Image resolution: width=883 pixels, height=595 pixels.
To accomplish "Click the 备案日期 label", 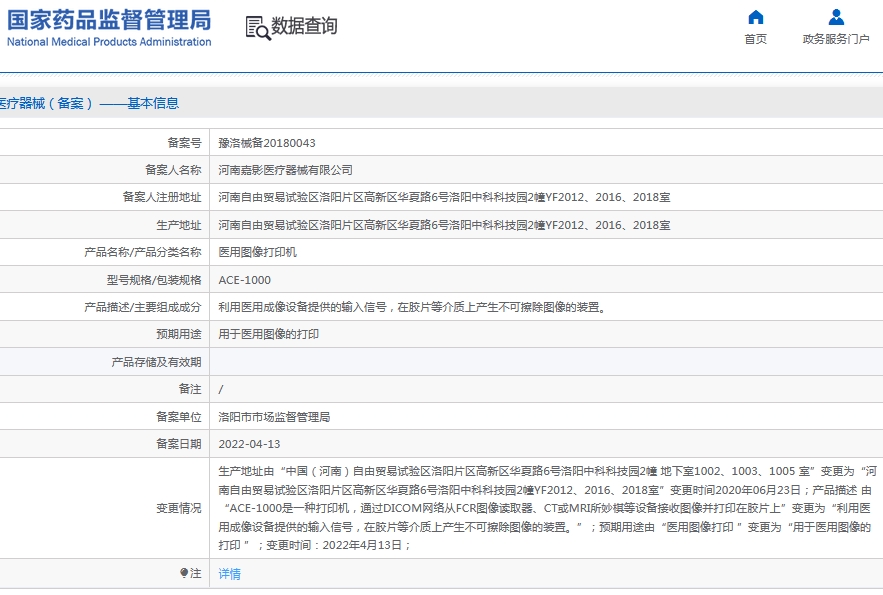I will pyautogui.click(x=179, y=444).
